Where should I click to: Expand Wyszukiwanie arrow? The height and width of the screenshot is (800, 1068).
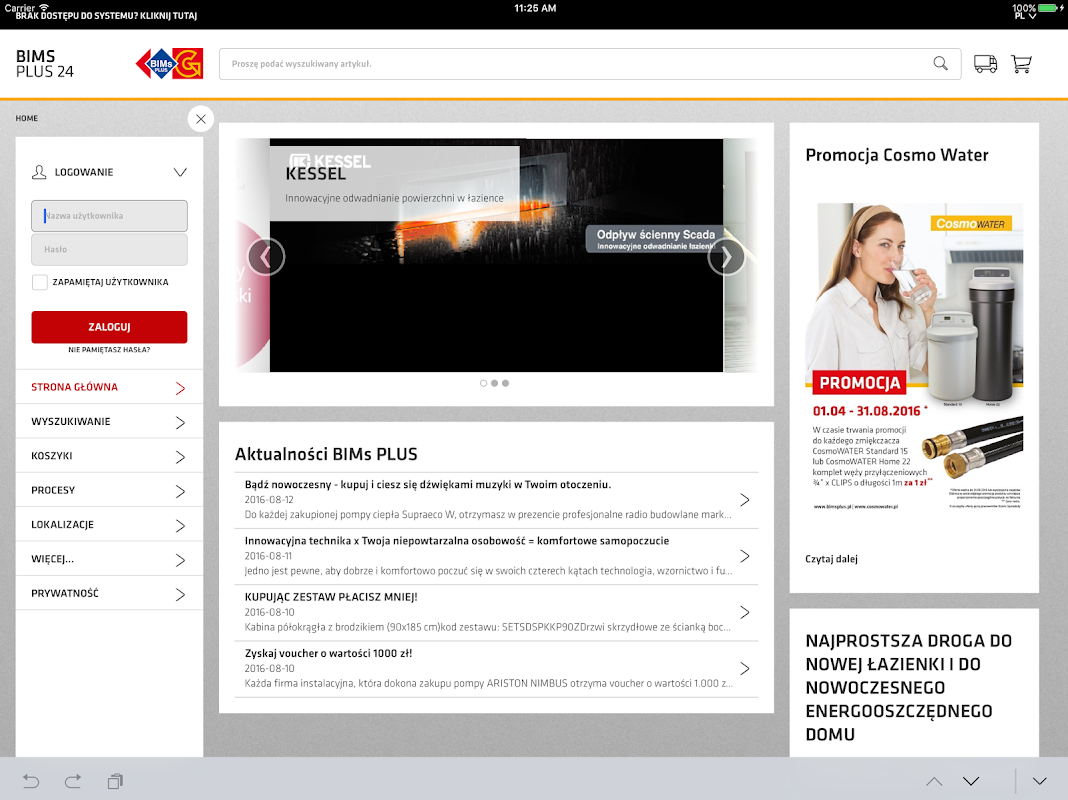point(180,423)
